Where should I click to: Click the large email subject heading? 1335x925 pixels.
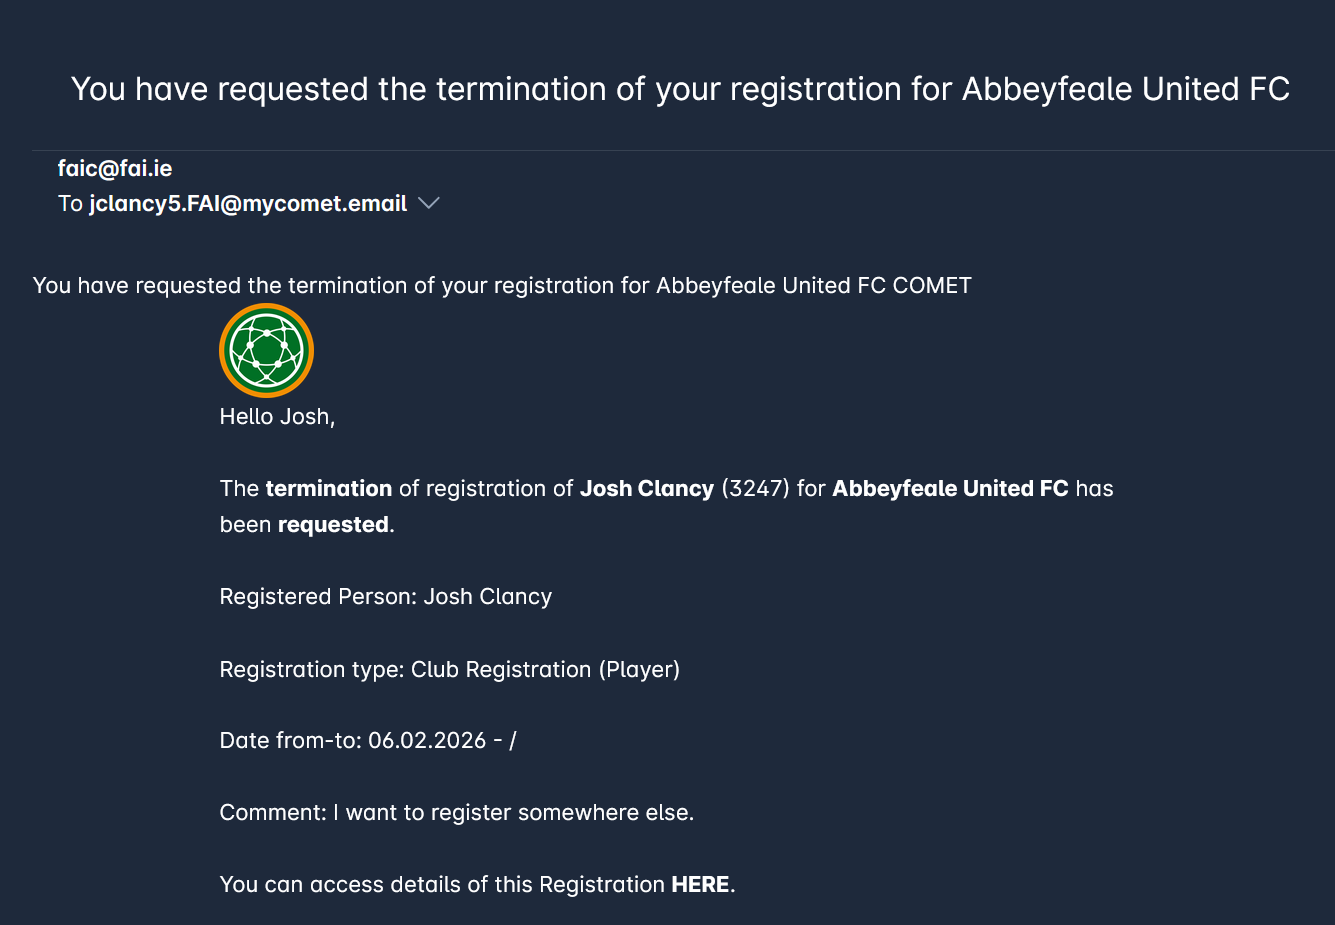click(x=680, y=89)
